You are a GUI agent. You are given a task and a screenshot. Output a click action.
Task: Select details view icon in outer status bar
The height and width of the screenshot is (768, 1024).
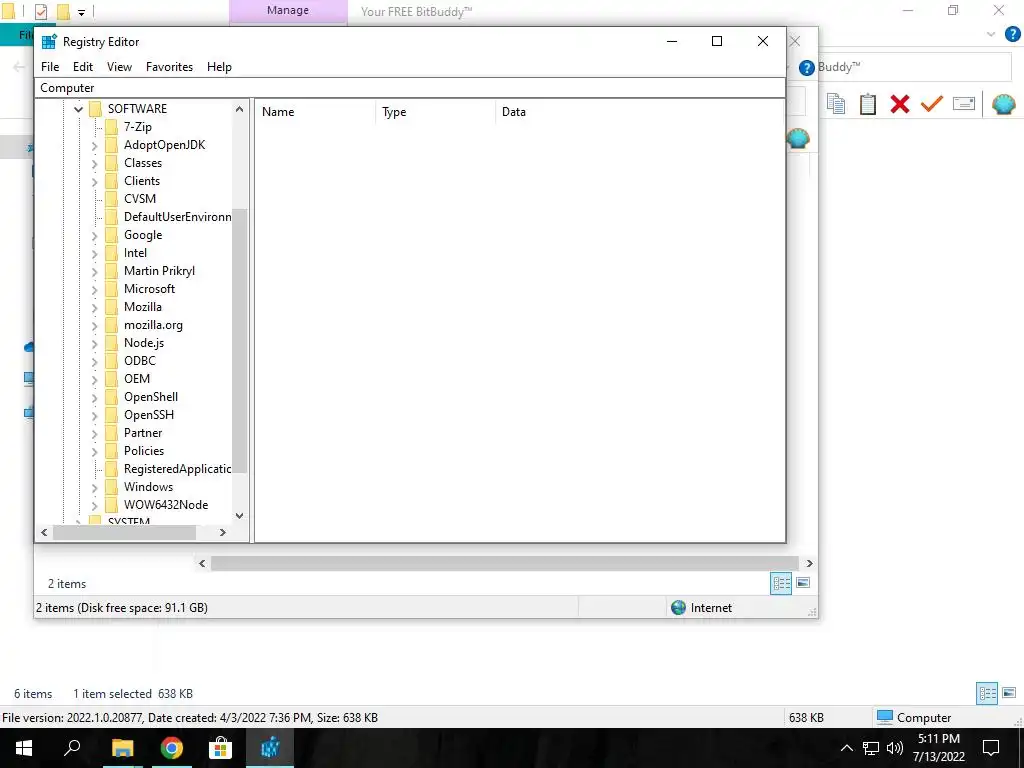tap(987, 693)
